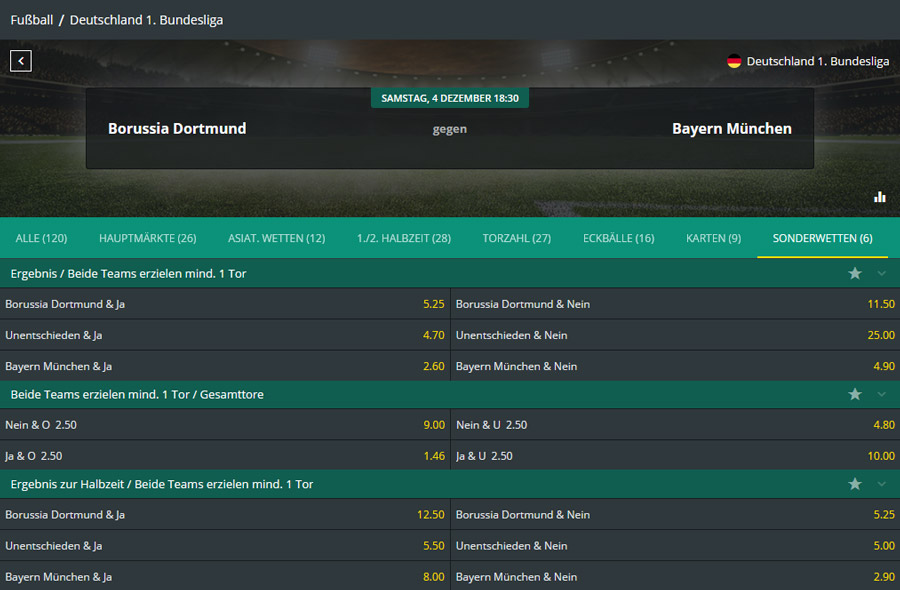The width and height of the screenshot is (900, 590).
Task: Choose Unentschieden & Nein at 25.00
Action: pyautogui.click(x=676, y=335)
